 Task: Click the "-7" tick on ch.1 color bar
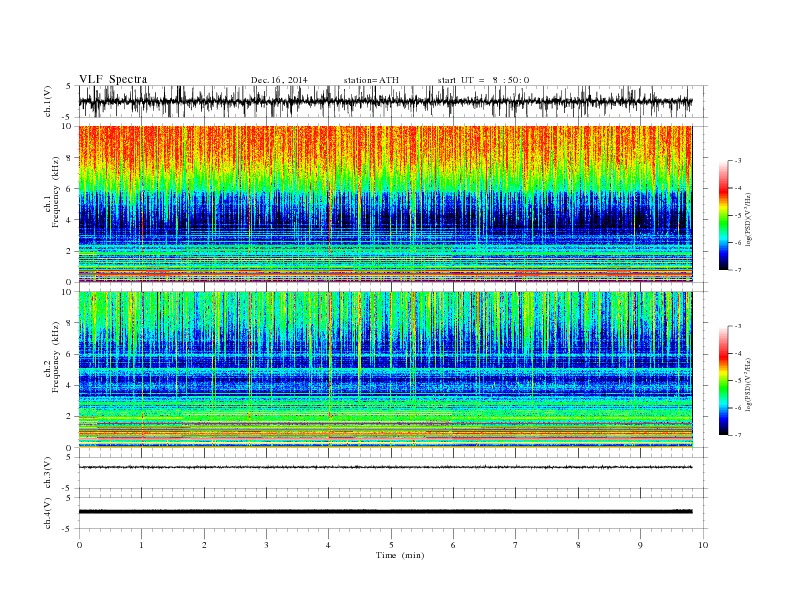click(738, 270)
